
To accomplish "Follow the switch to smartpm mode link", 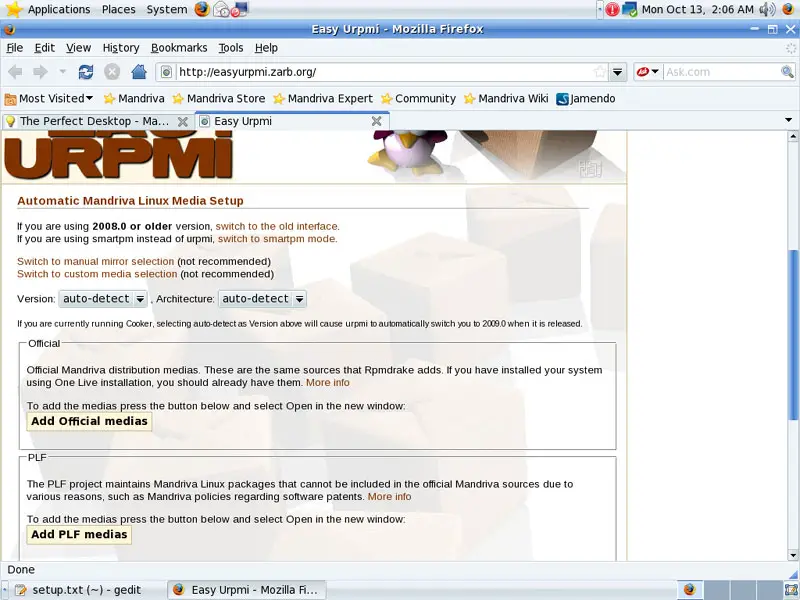I will [277, 239].
